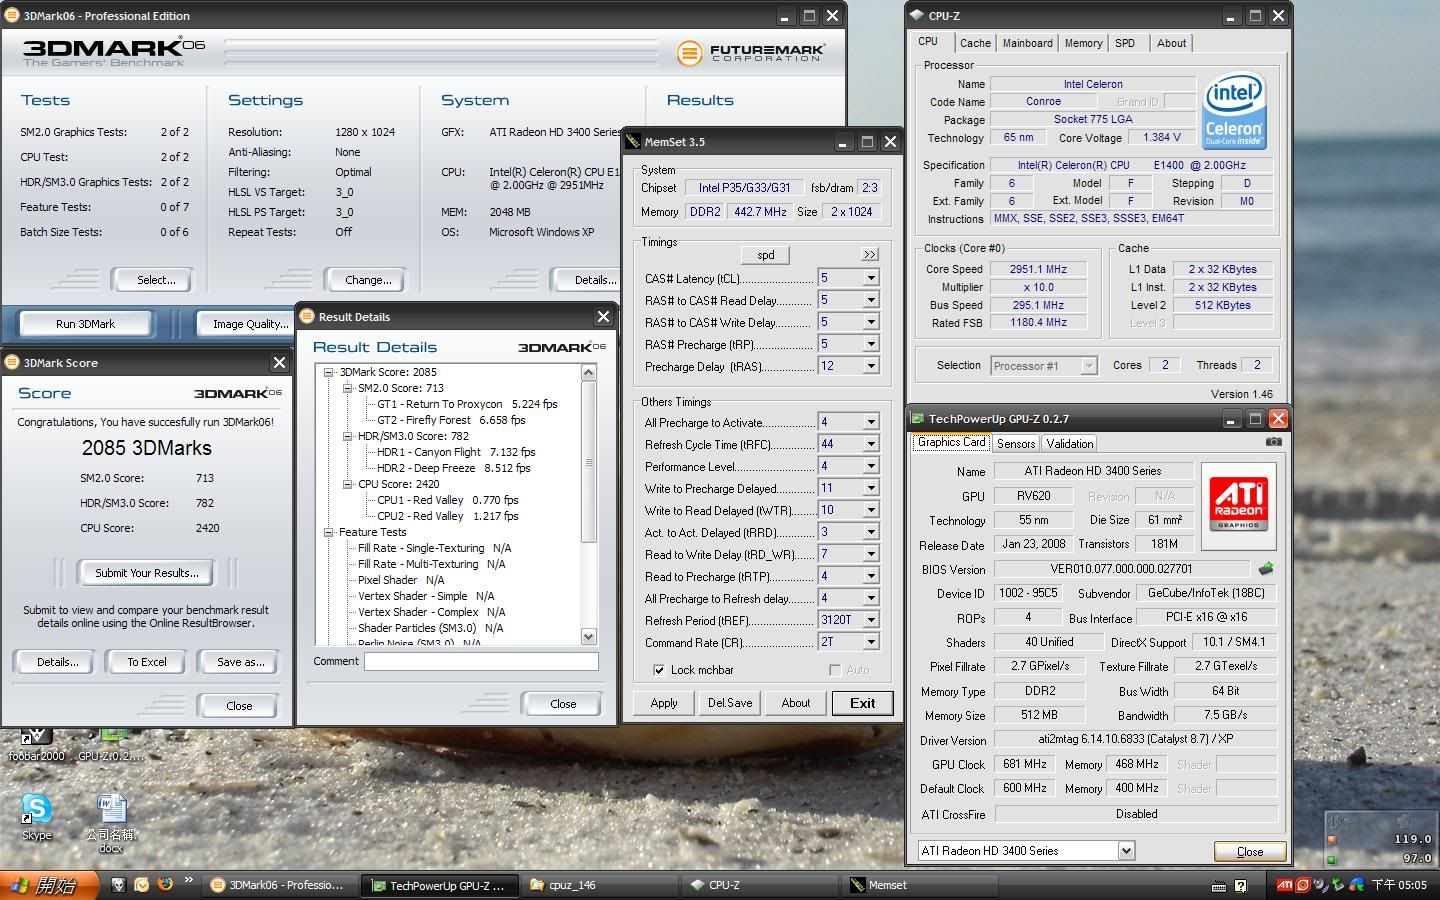Screen dimensions: 1440x900
Task: Open the Refresh Period (tREF) dropdown
Action: [x=871, y=620]
